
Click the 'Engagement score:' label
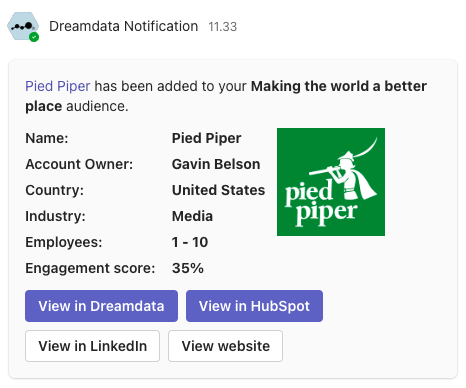pos(90,268)
